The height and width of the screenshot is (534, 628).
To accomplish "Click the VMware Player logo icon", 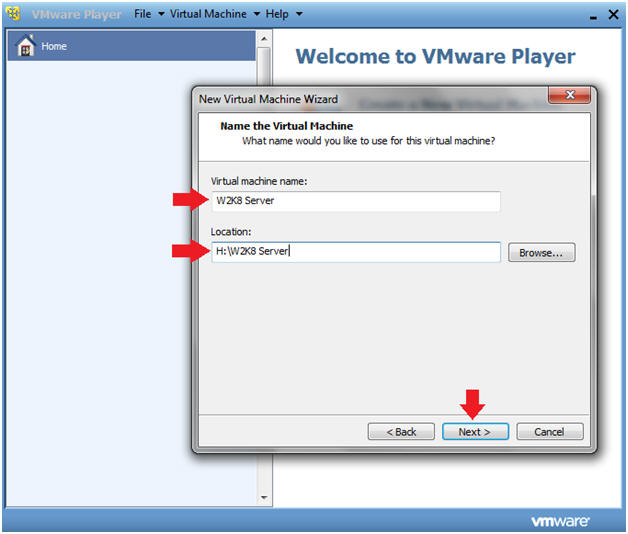I will pos(14,14).
